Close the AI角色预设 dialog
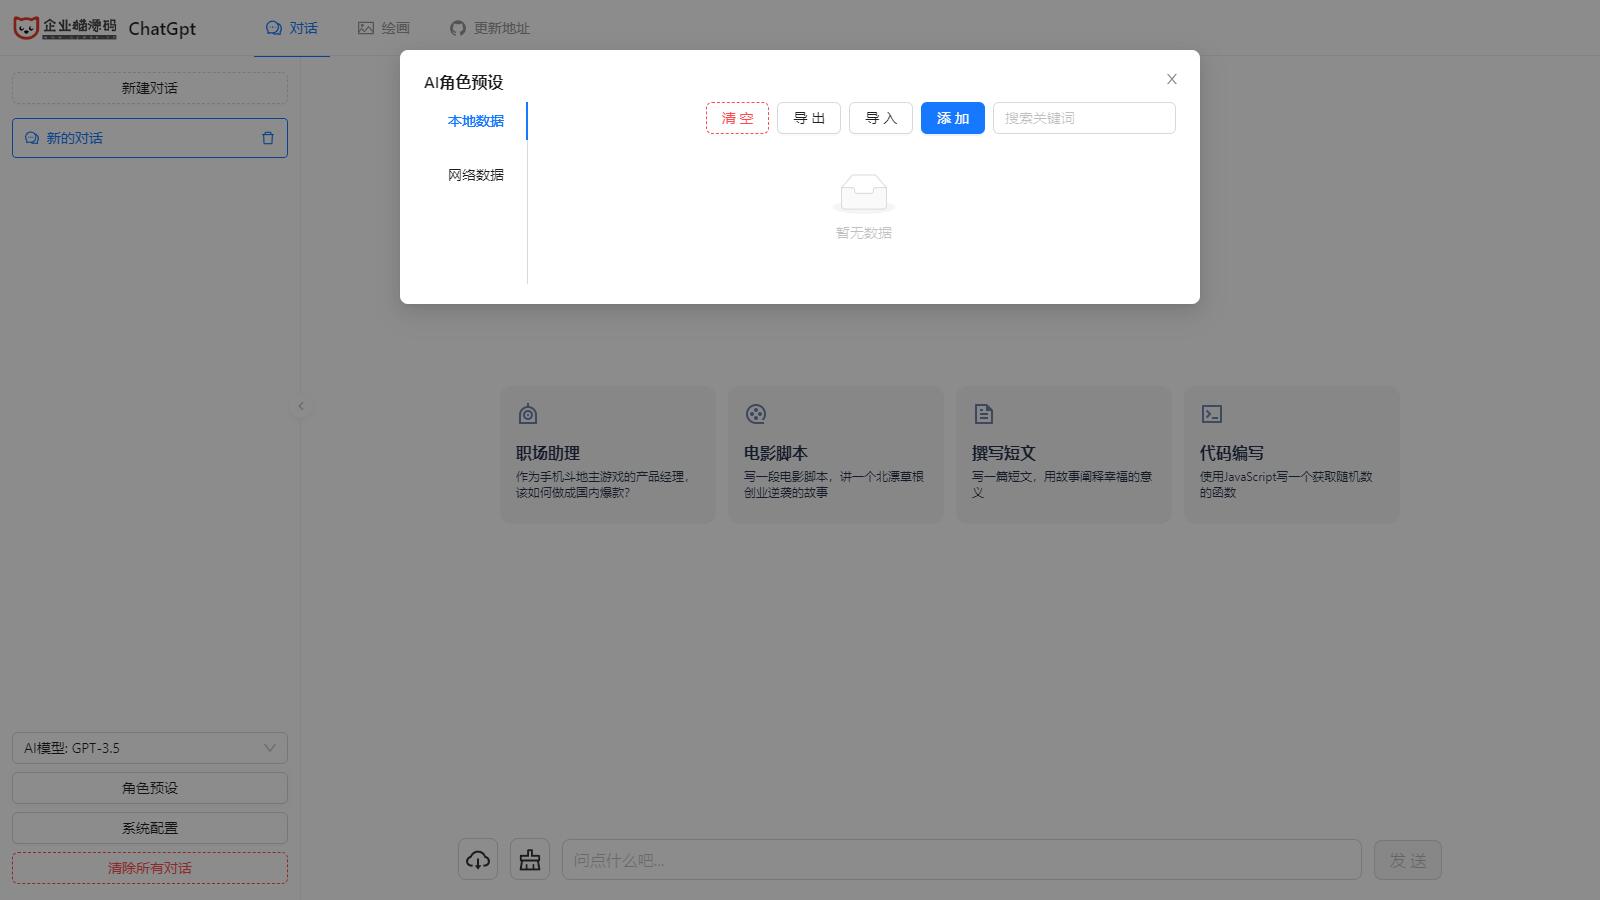This screenshot has height=900, width=1600. (x=1172, y=79)
